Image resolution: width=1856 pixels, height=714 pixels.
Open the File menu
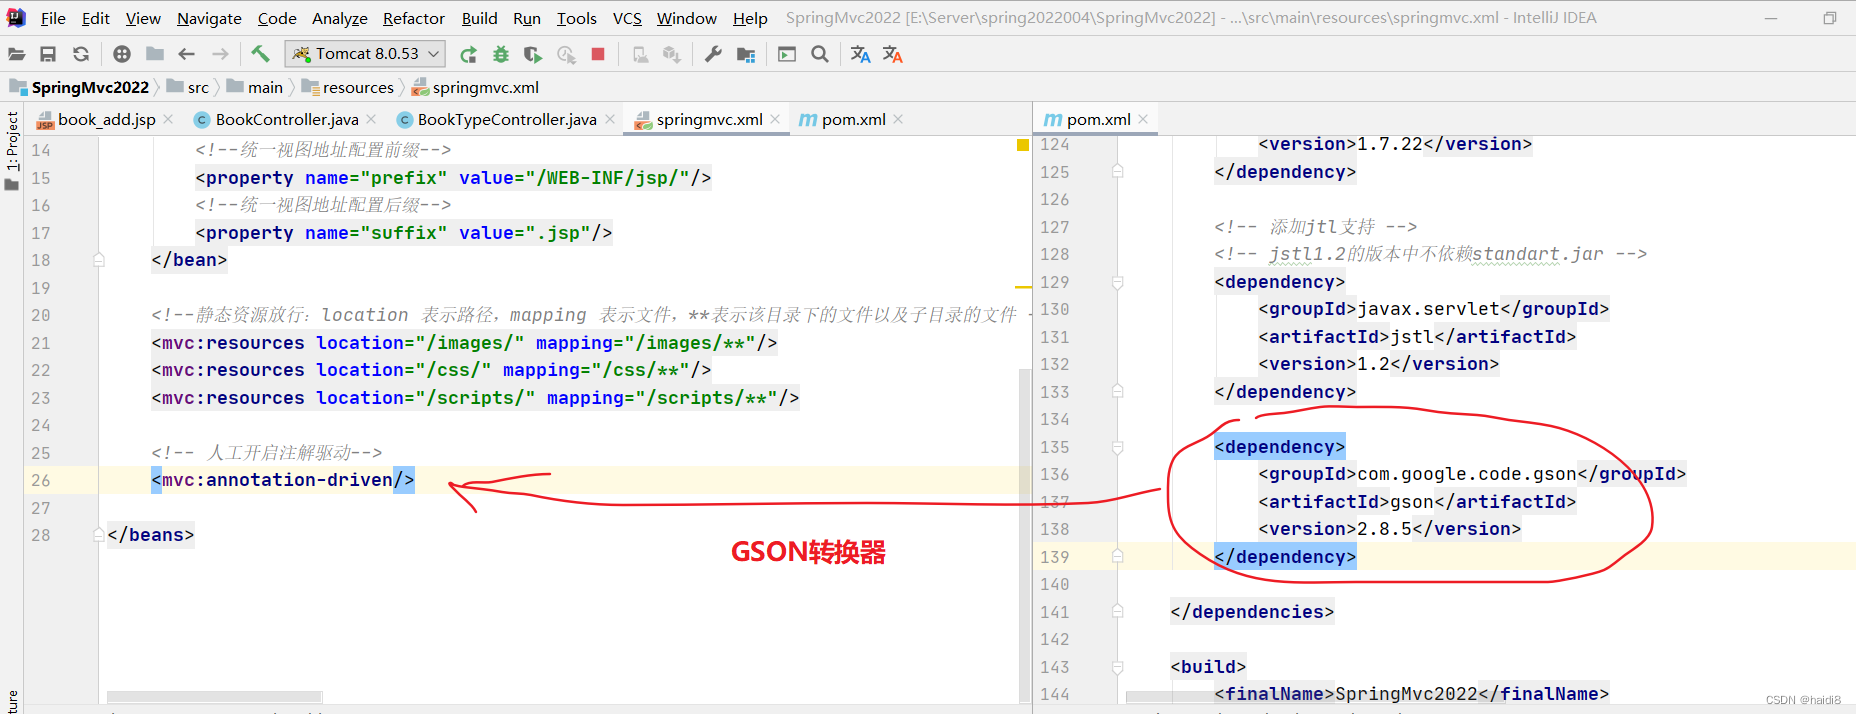point(53,18)
